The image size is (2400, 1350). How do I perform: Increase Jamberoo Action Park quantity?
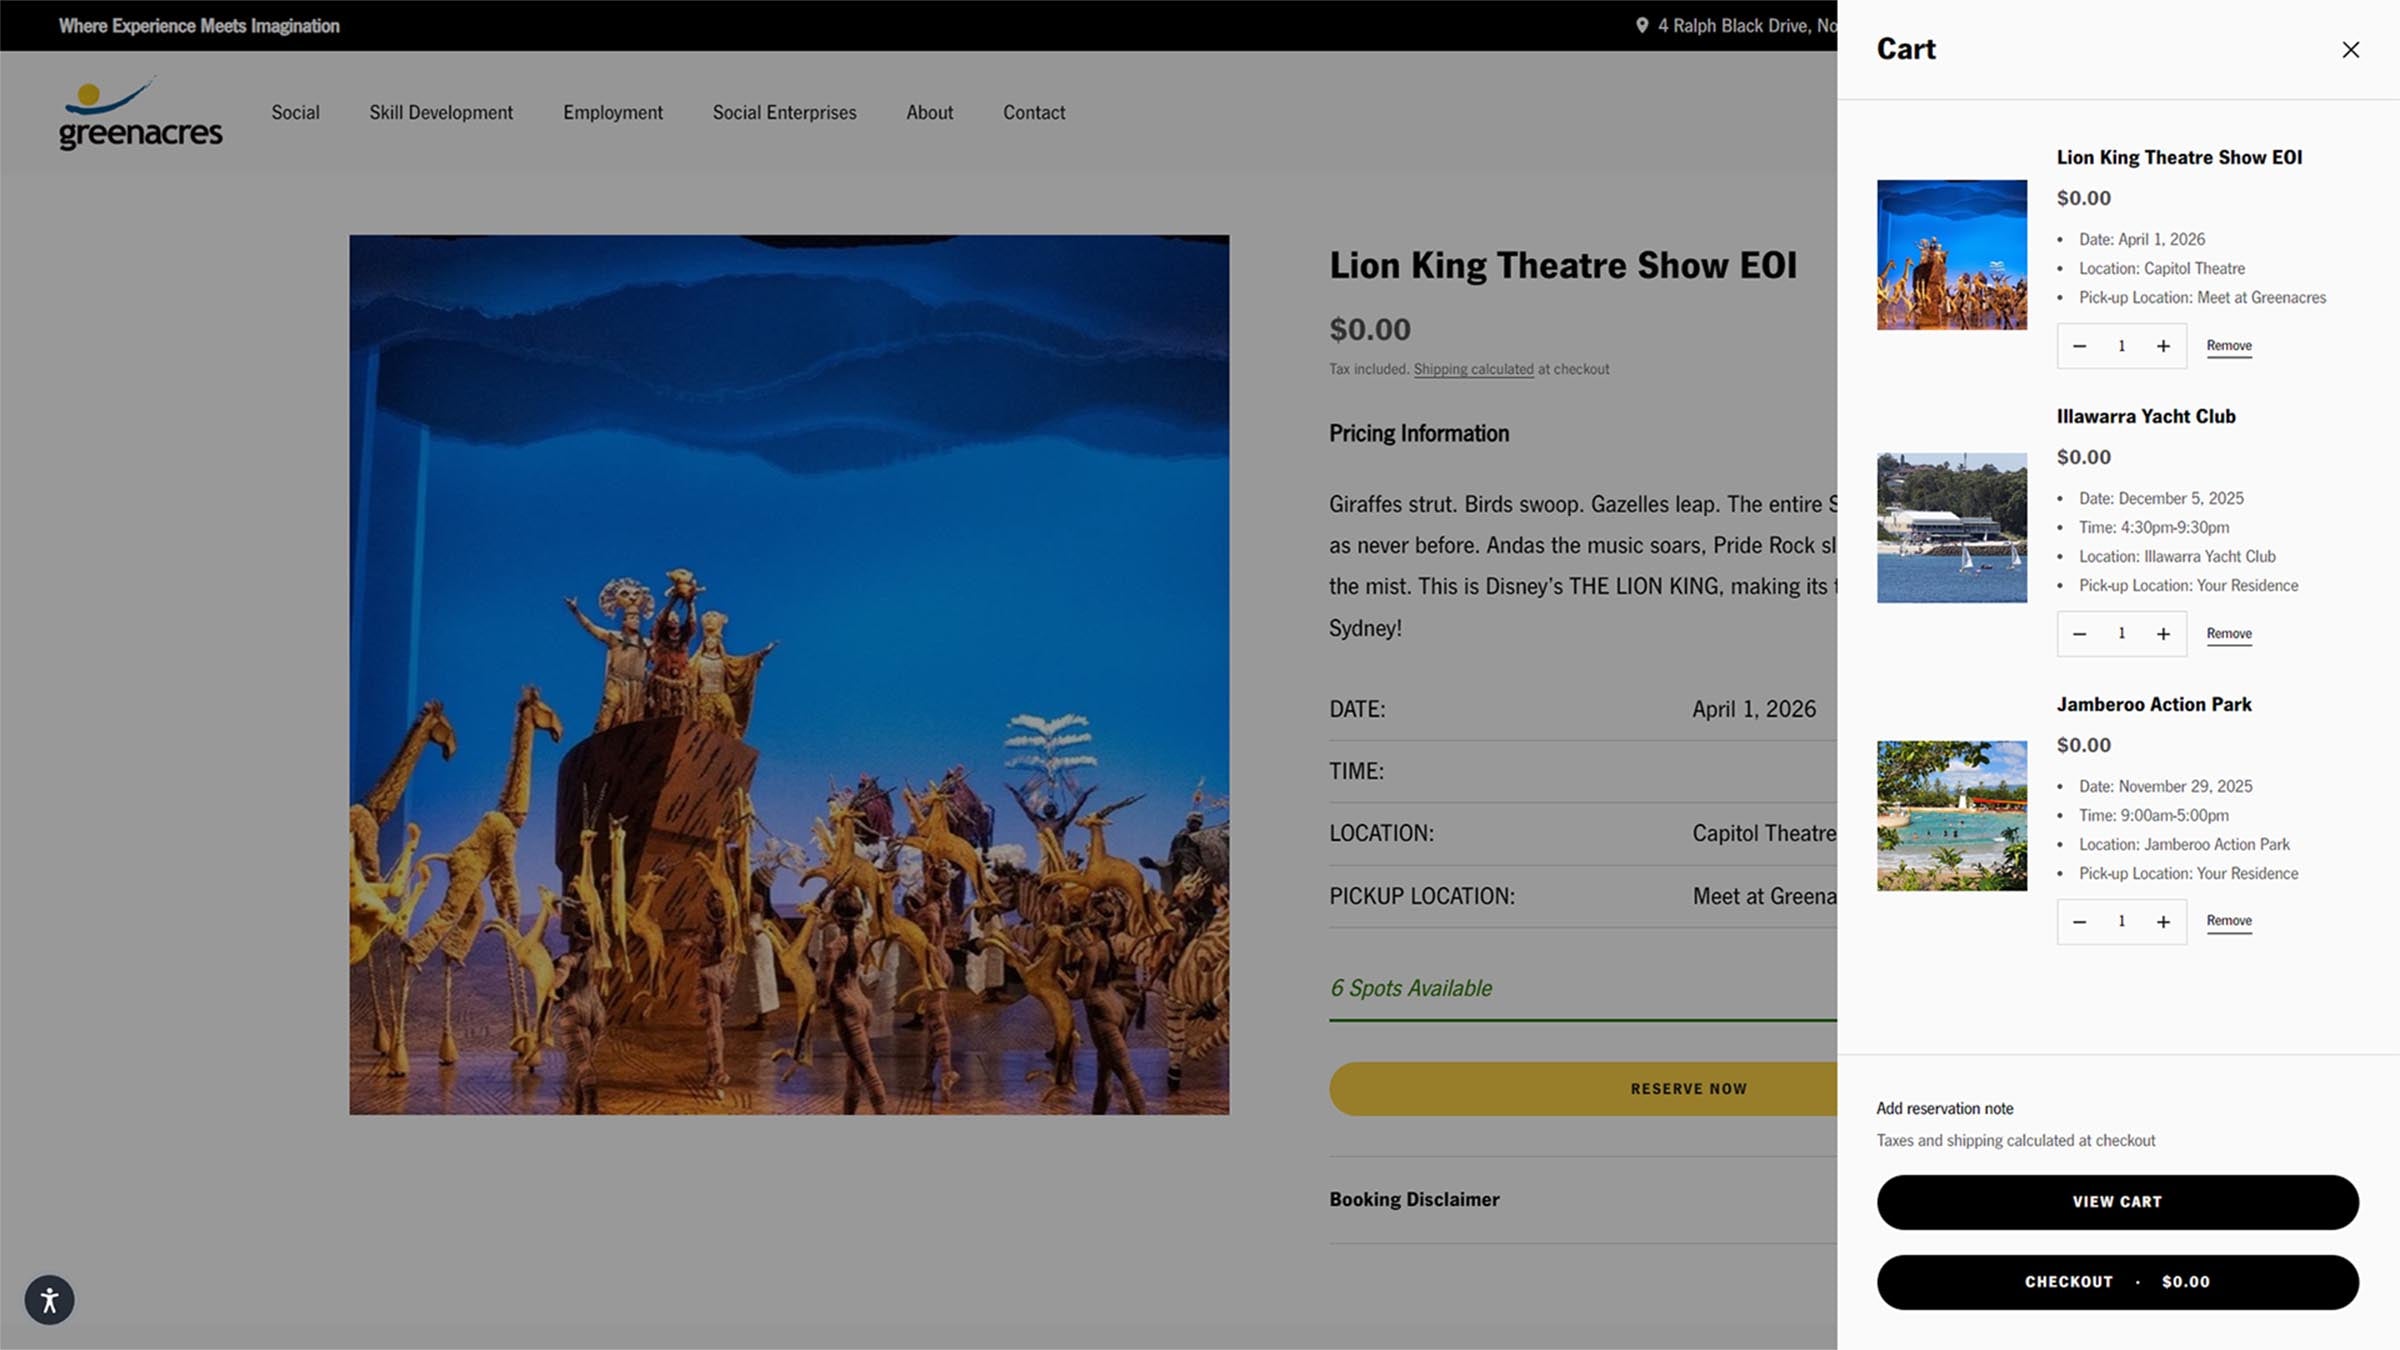point(2163,922)
